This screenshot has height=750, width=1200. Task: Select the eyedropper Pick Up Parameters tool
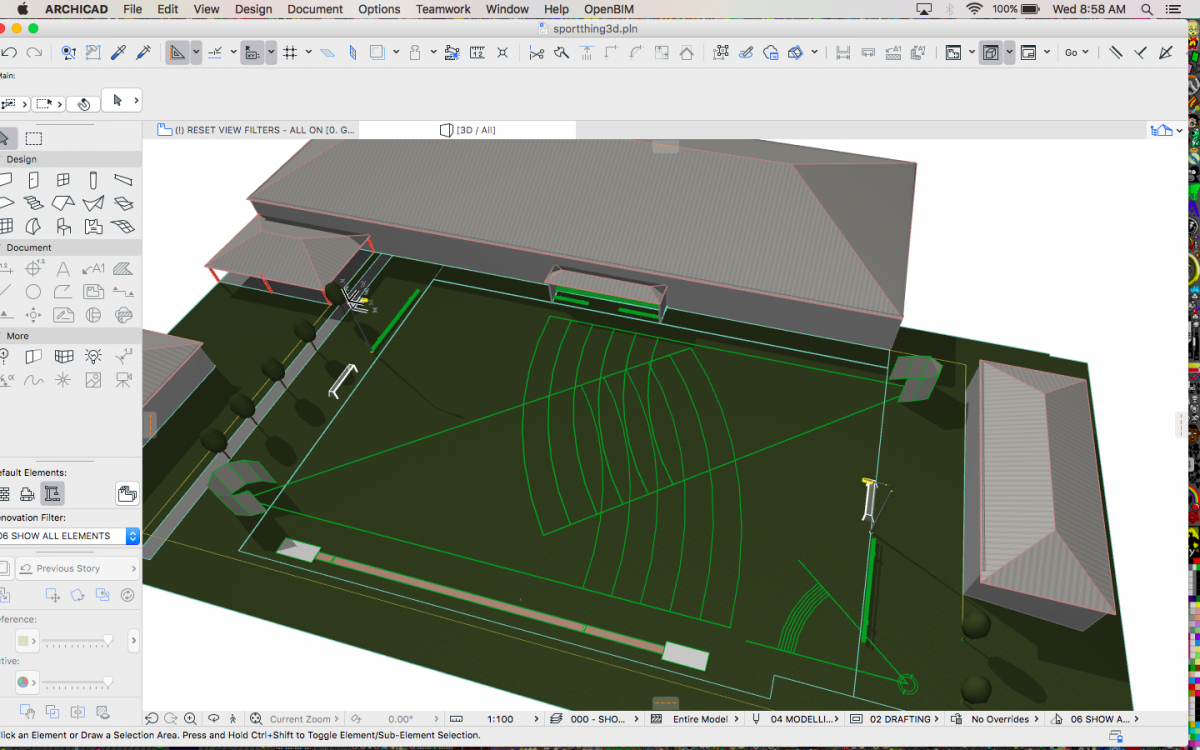click(x=118, y=53)
